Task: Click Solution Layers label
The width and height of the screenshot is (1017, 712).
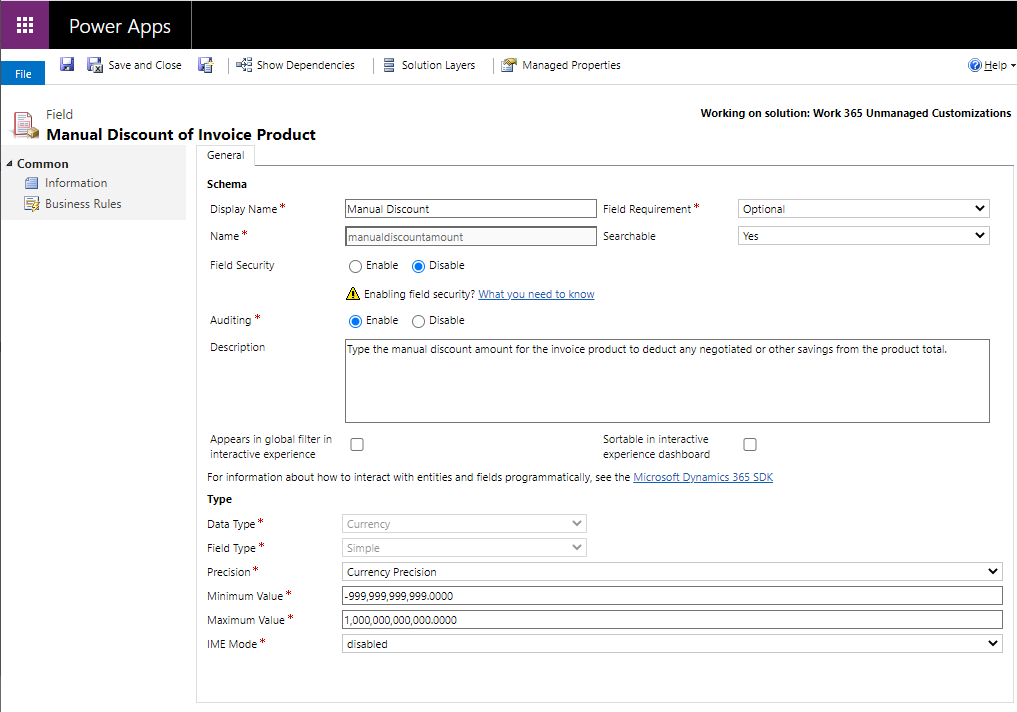Action: click(x=438, y=65)
